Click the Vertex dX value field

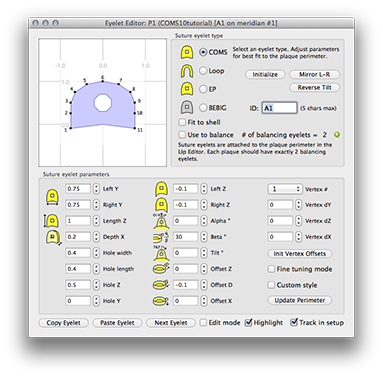coord(280,237)
